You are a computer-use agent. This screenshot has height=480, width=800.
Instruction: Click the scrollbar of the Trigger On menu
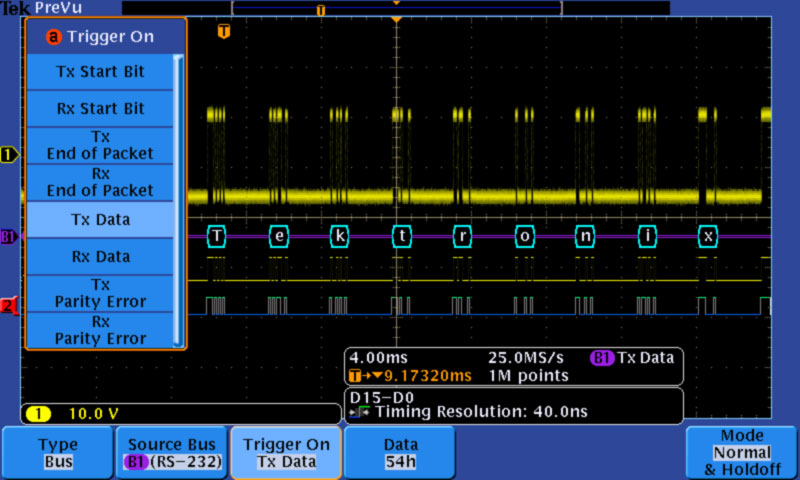tap(178, 200)
